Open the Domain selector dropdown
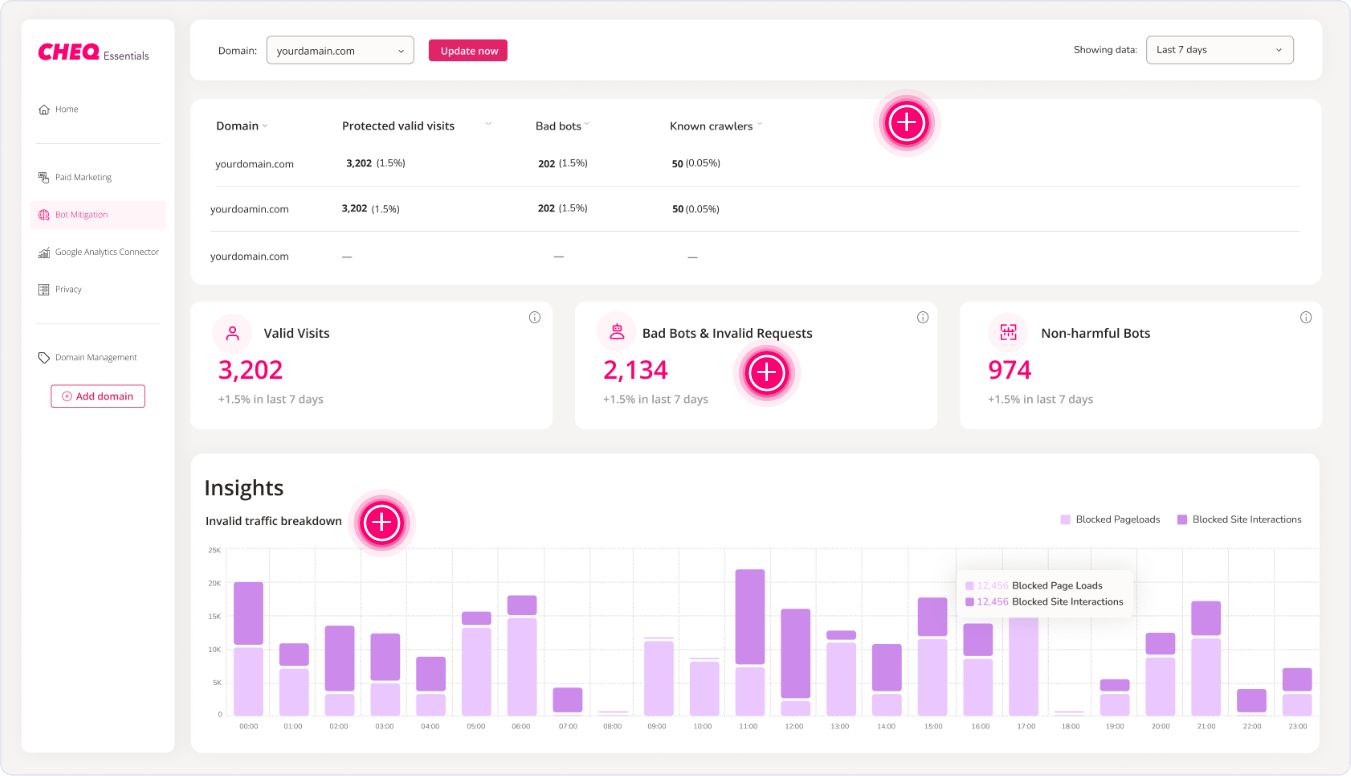This screenshot has height=776, width=1351. pos(340,49)
